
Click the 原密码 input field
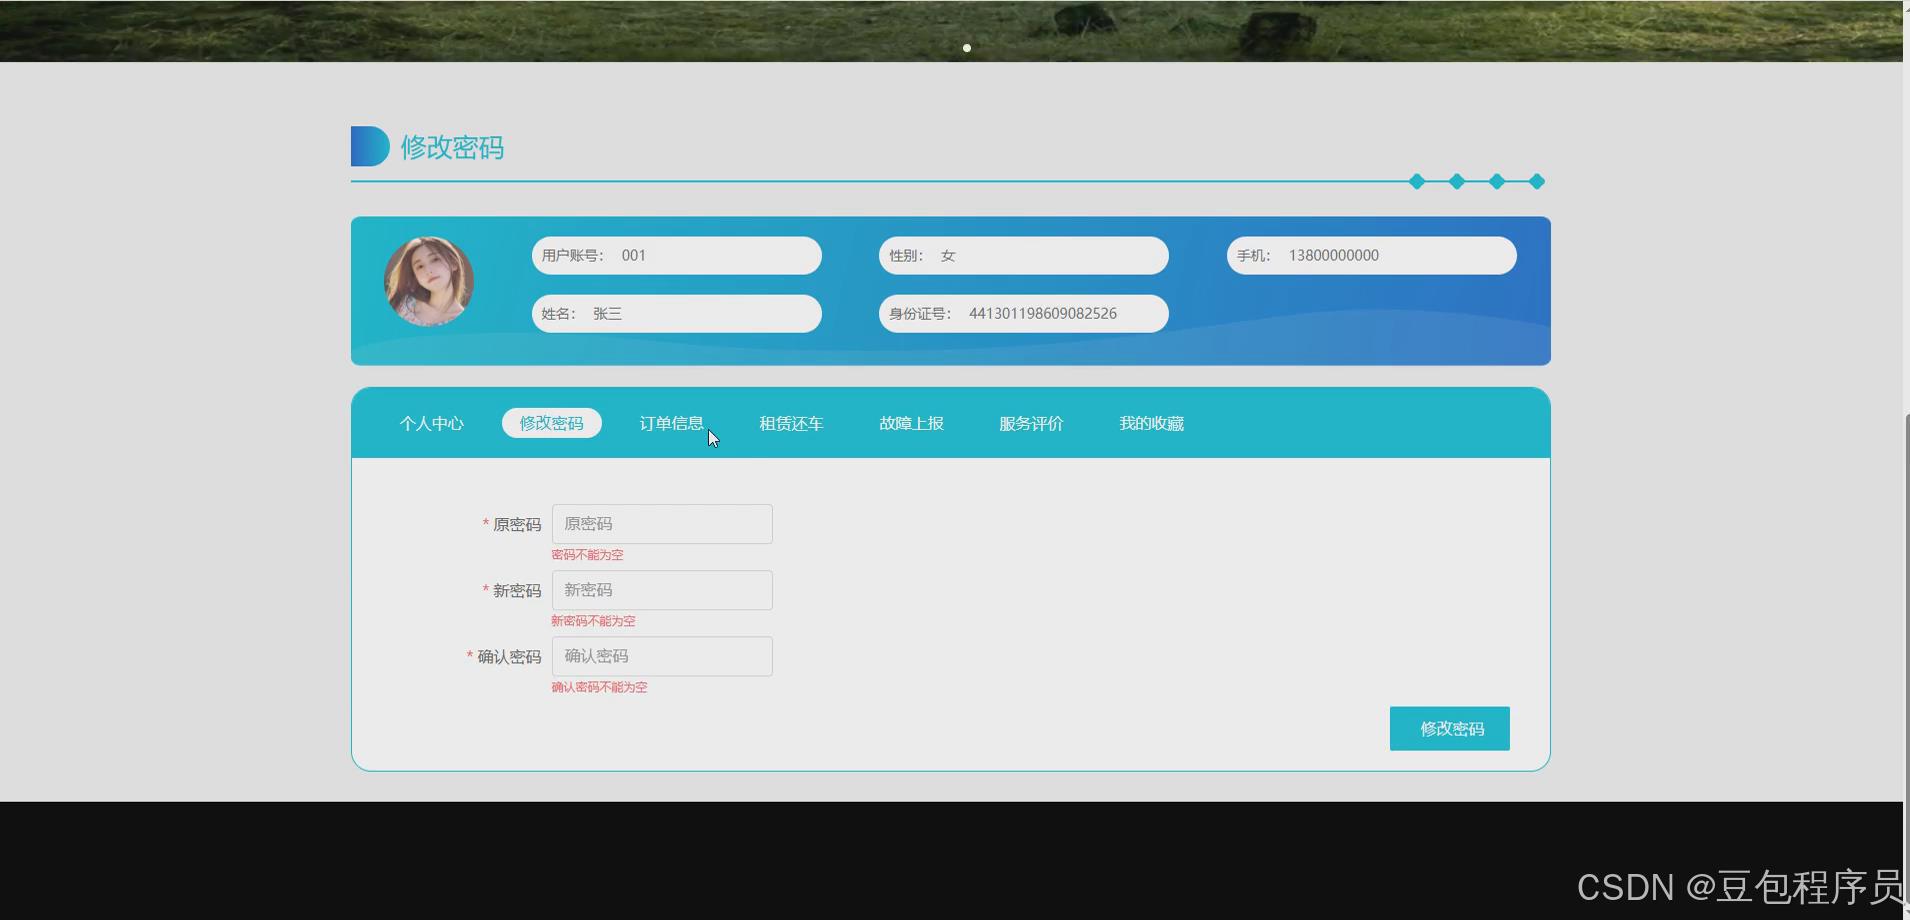[x=662, y=524]
